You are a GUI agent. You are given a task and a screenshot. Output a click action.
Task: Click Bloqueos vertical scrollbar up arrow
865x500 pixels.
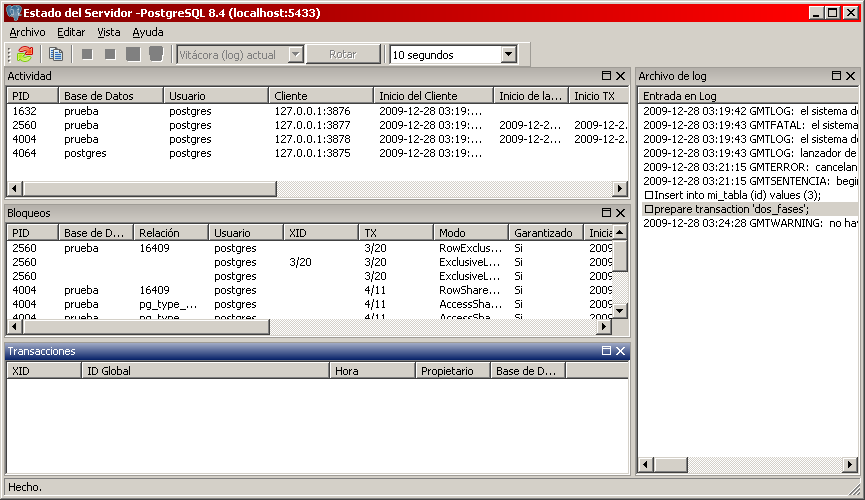point(620,232)
